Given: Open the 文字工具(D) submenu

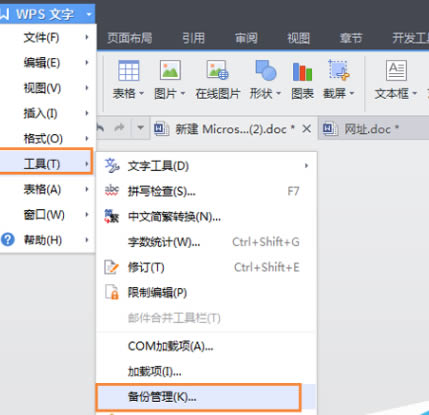Looking at the screenshot, I should tap(207, 166).
